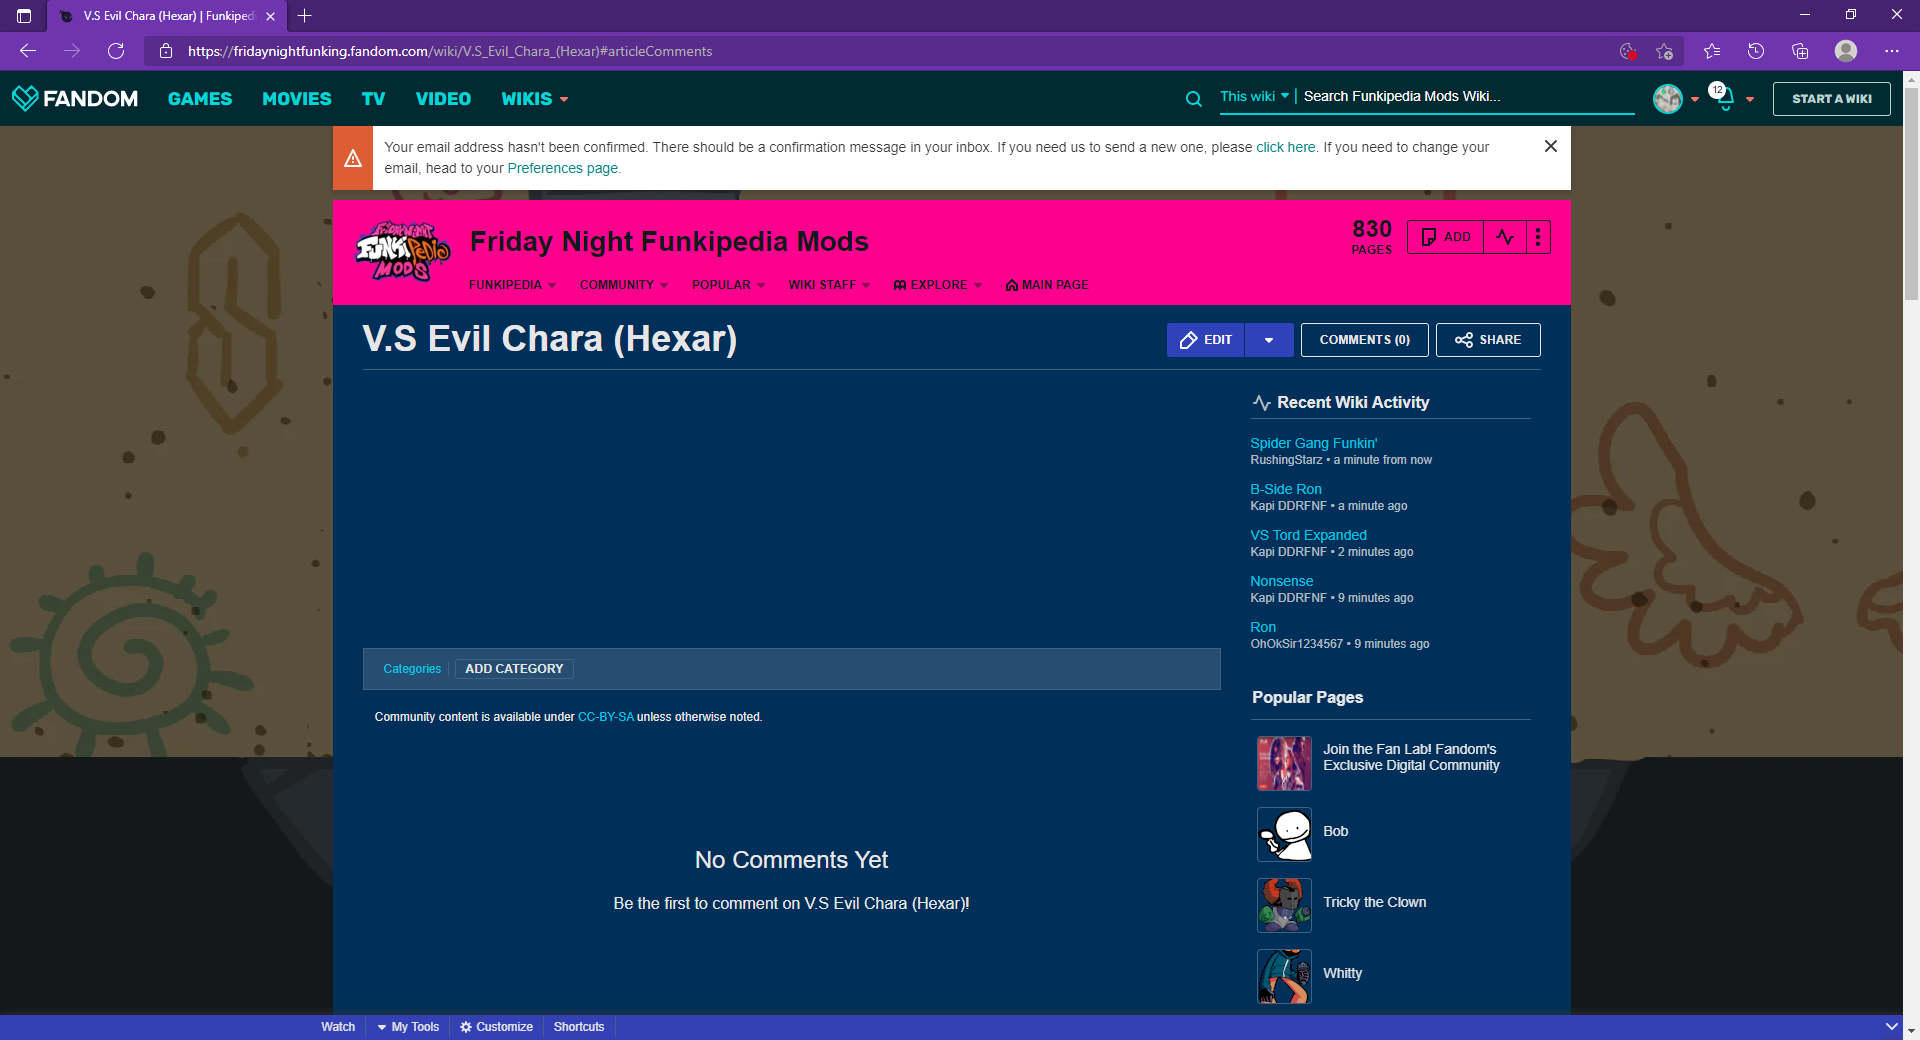Expand My Tools in bottom toolbar
This screenshot has width=1920, height=1040.
click(408, 1027)
